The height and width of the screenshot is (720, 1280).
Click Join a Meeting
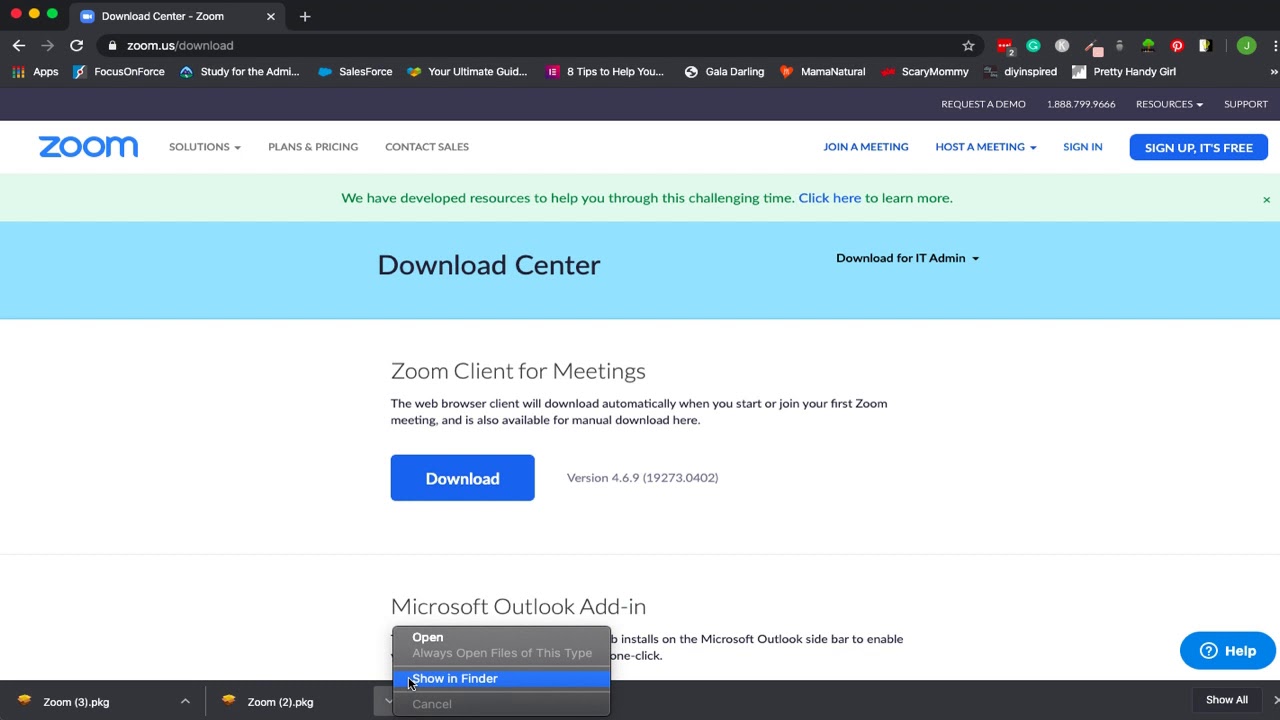coord(866,147)
